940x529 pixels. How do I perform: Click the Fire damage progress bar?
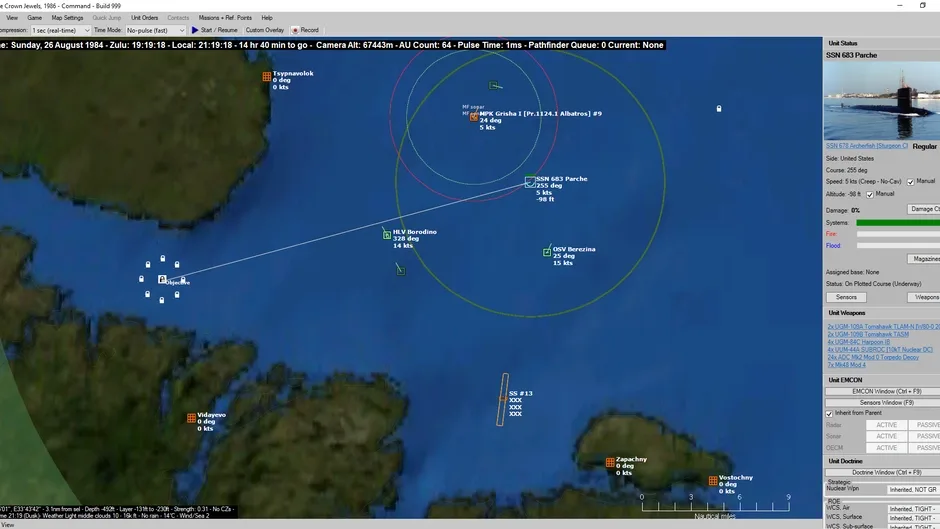898,234
